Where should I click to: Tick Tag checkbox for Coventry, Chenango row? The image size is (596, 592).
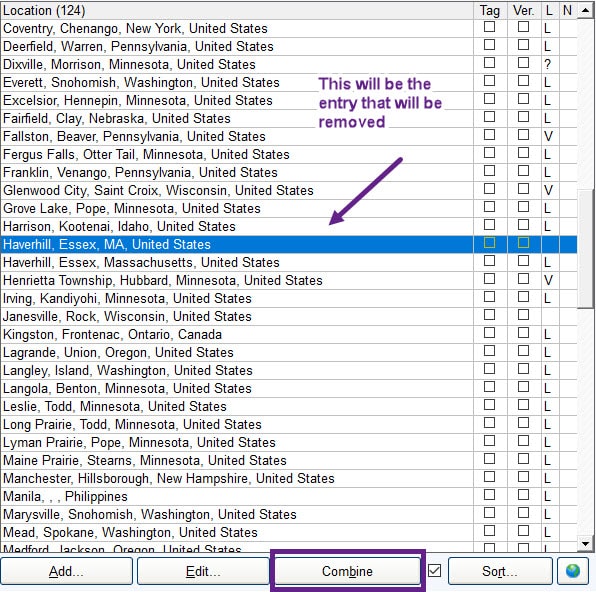[490, 27]
